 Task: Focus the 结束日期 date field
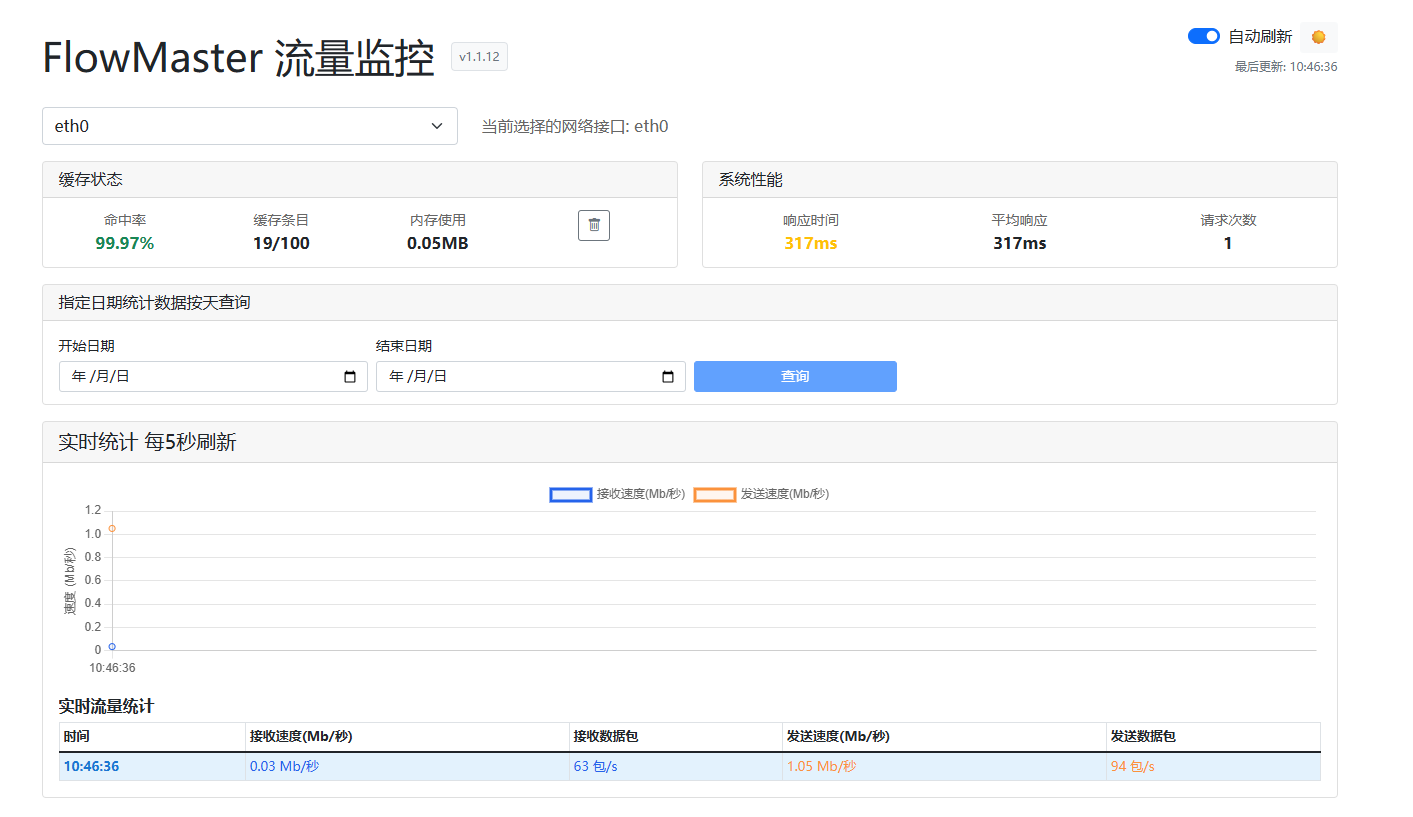tap(531, 376)
